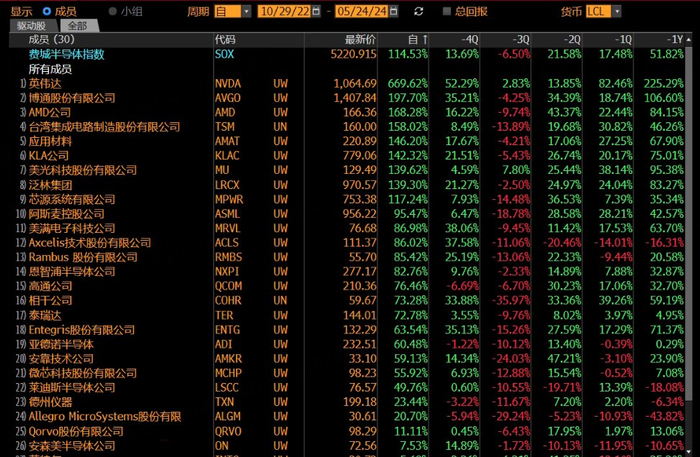Click the LRCX ticker code

[227, 185]
